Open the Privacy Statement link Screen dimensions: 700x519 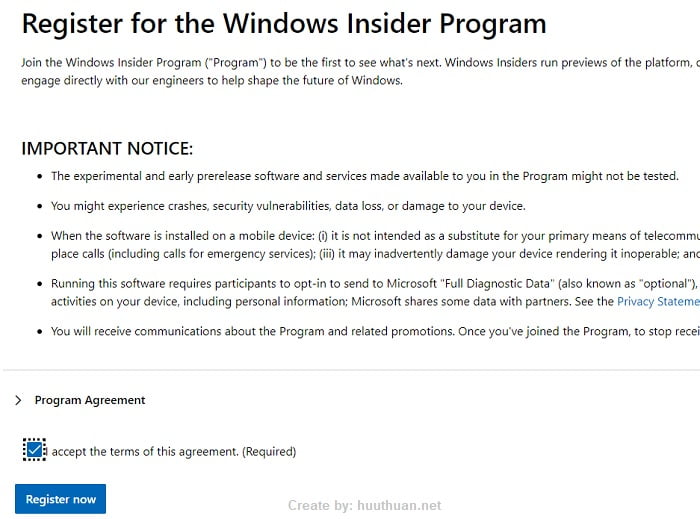coord(658,302)
